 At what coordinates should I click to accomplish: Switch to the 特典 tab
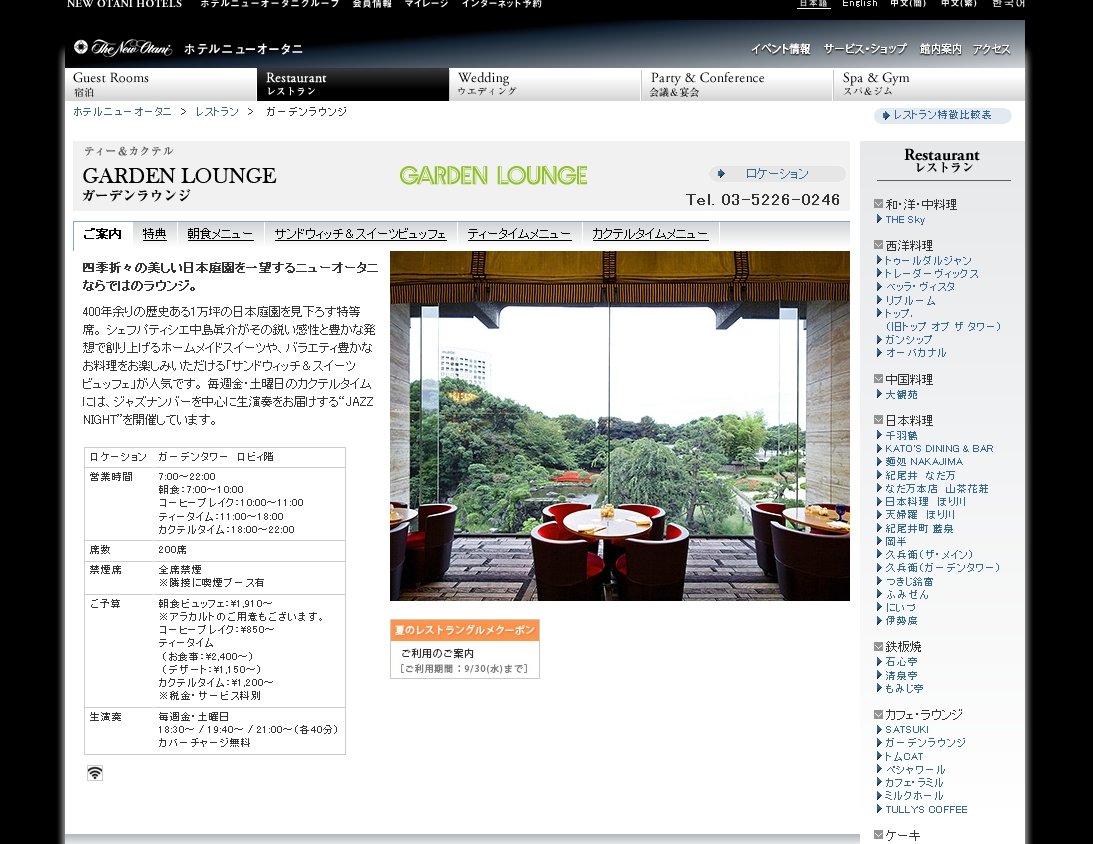click(x=154, y=234)
